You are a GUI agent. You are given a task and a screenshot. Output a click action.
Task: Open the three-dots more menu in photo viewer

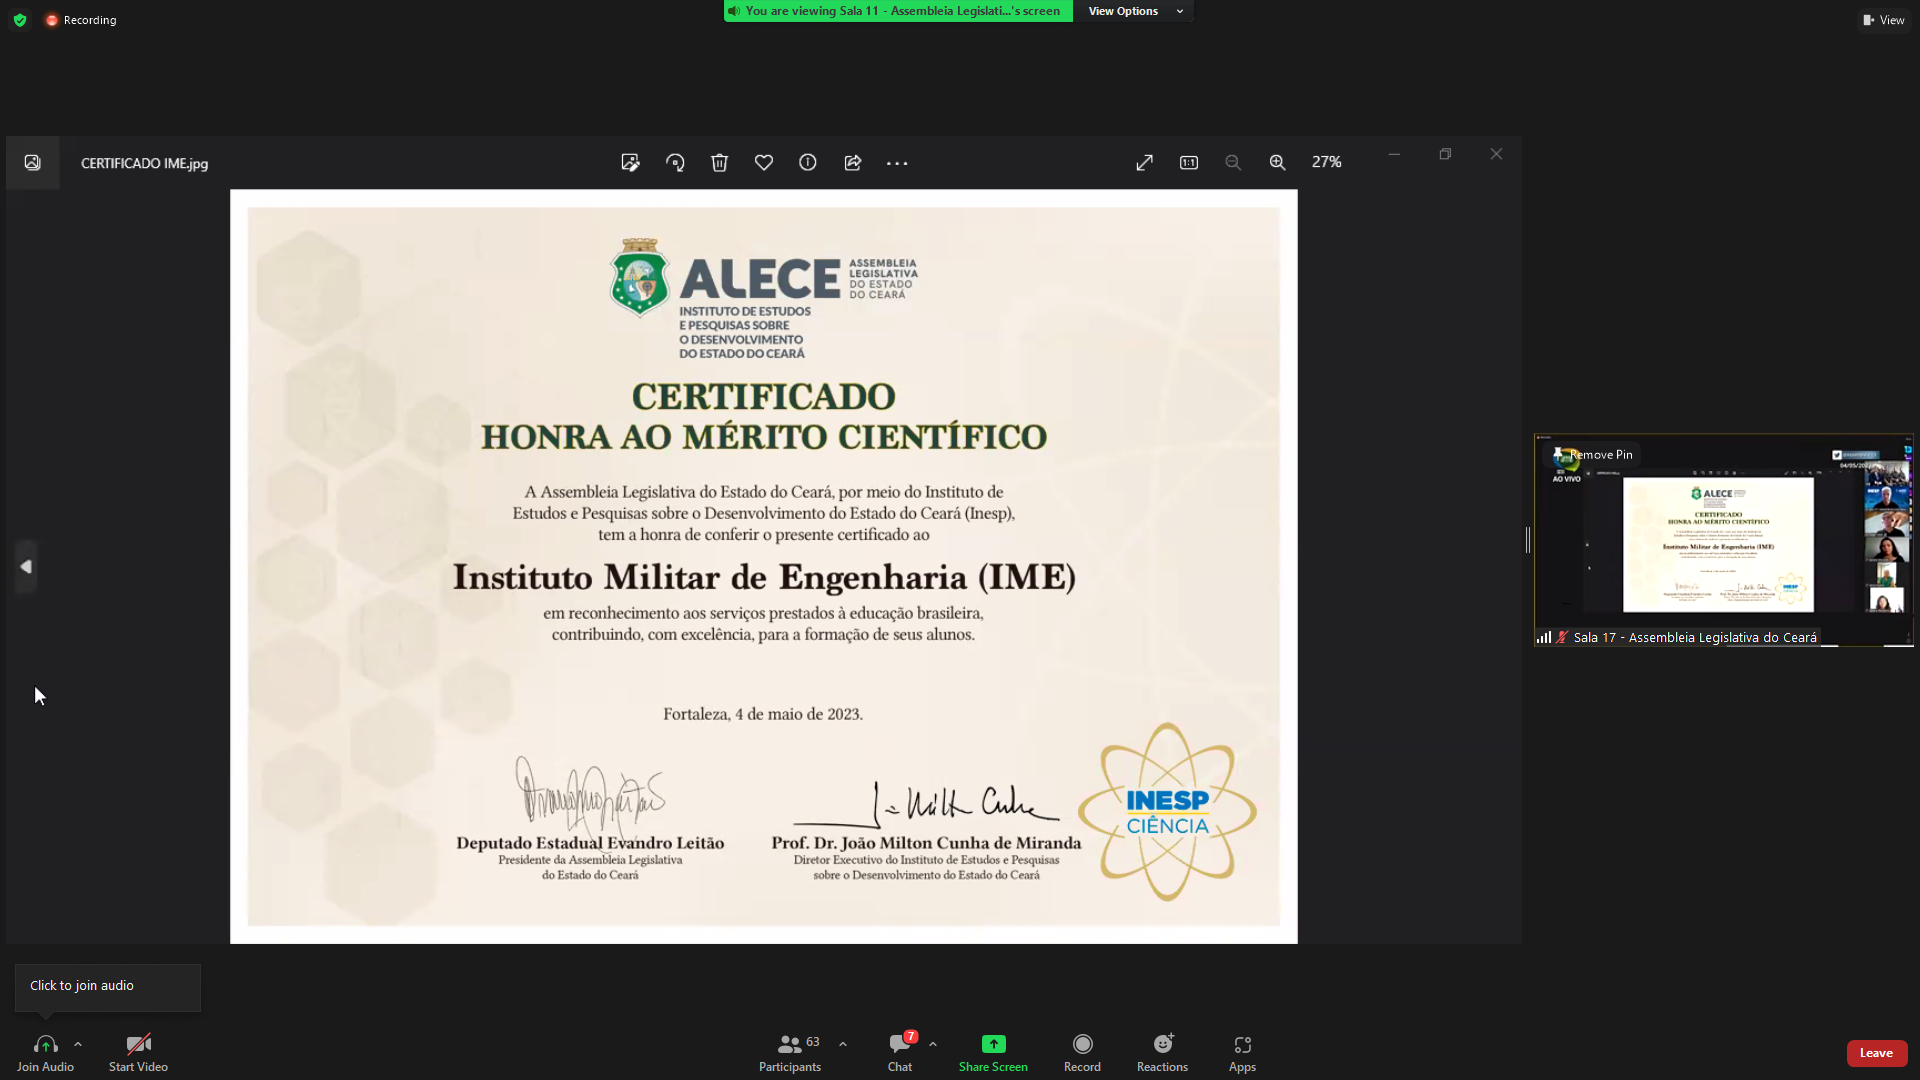click(897, 163)
